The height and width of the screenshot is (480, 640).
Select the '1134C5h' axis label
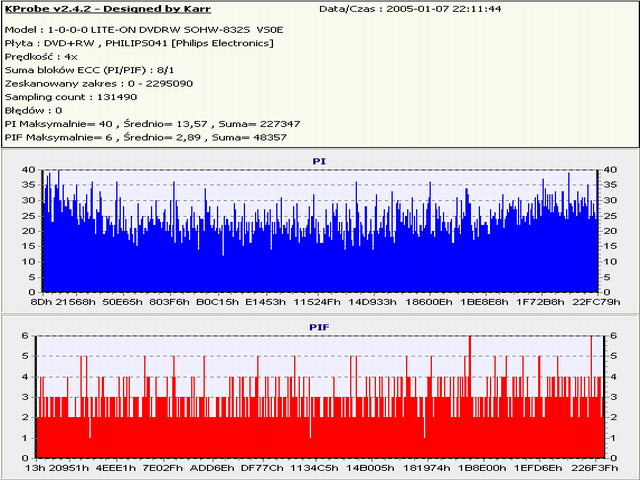[314, 468]
